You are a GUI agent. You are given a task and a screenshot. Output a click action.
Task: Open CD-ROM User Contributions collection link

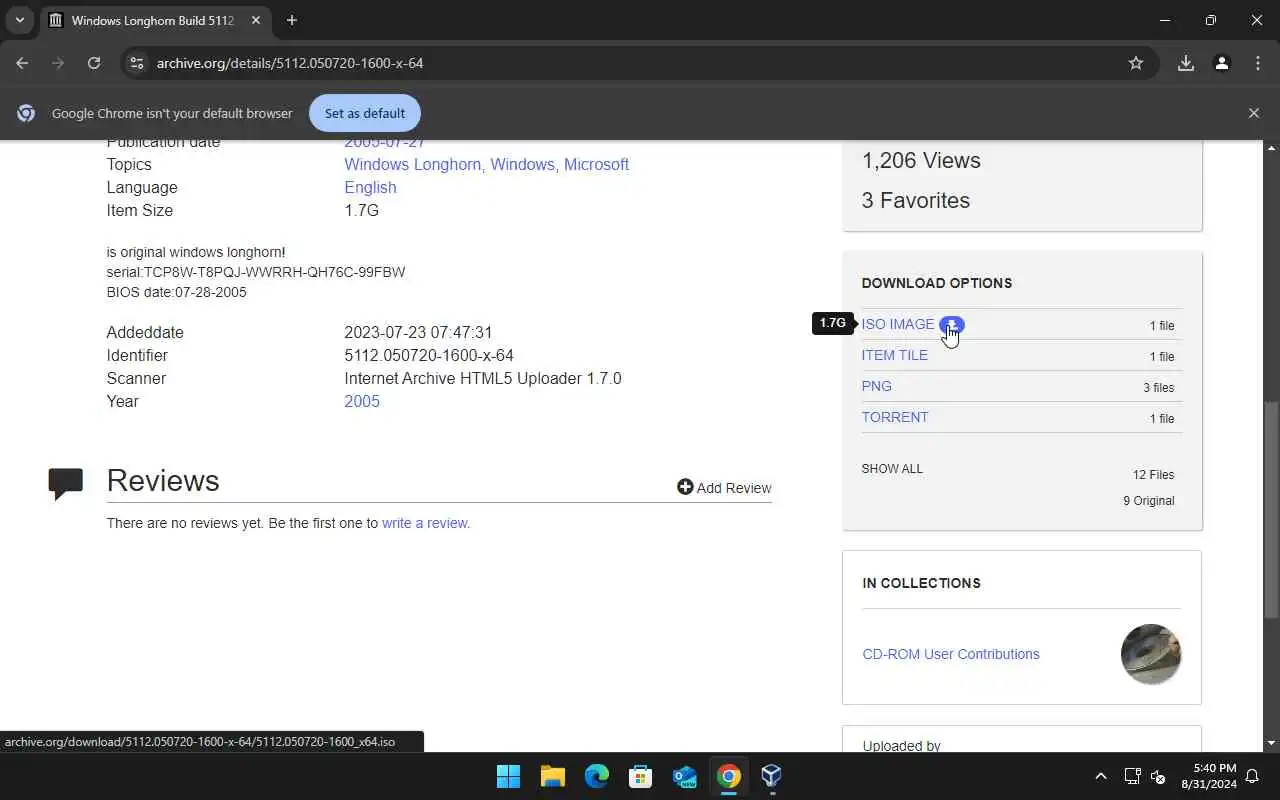951,654
